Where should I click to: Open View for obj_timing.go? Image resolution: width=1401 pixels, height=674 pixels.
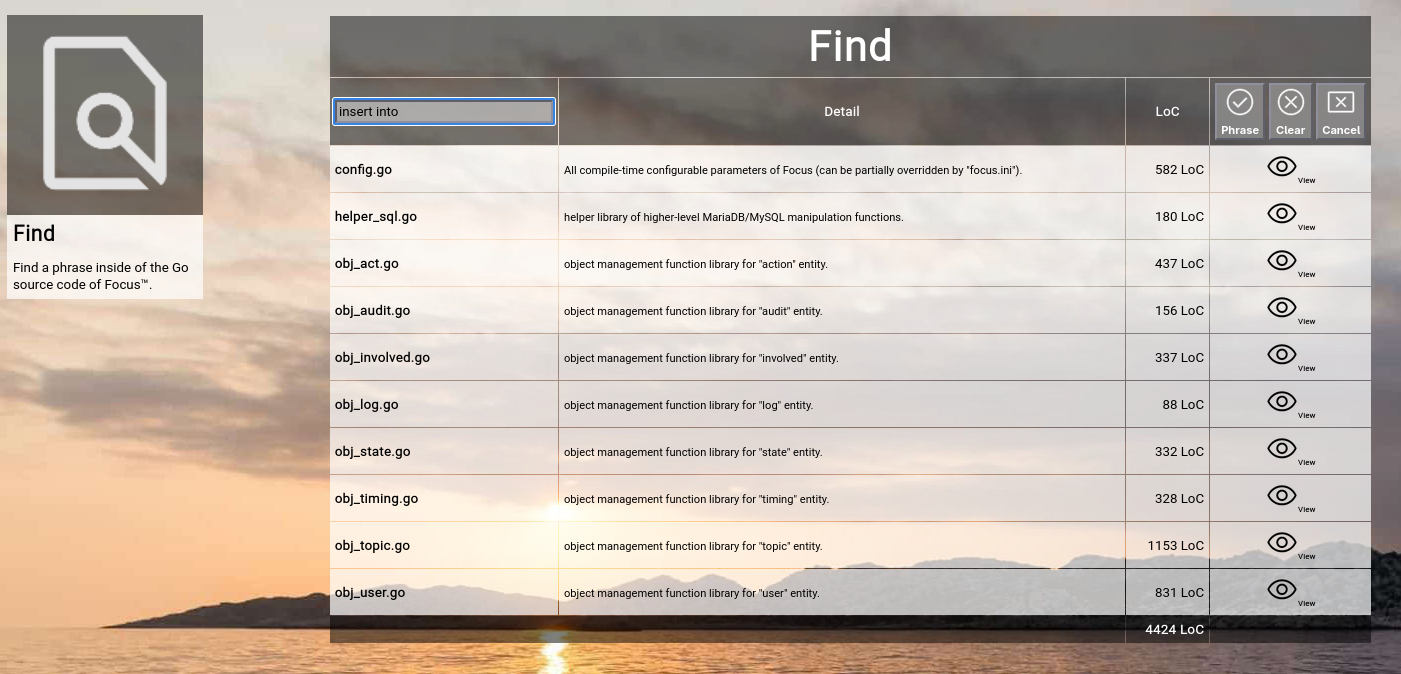tap(1282, 496)
